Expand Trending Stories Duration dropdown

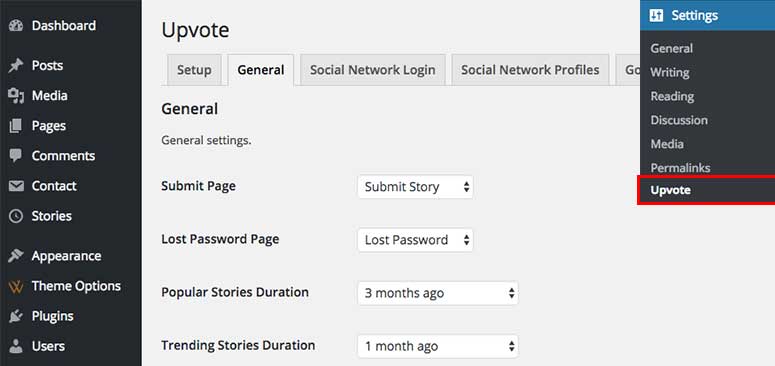(x=438, y=346)
